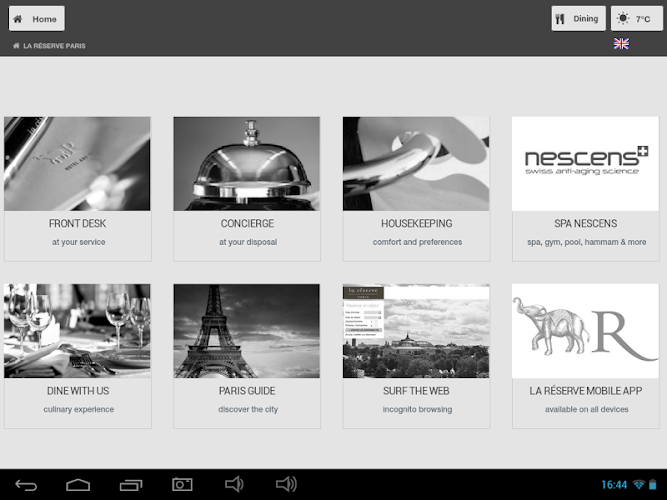Click 'at your disposal' subtitle
This screenshot has width=667, height=500.
[248, 242]
